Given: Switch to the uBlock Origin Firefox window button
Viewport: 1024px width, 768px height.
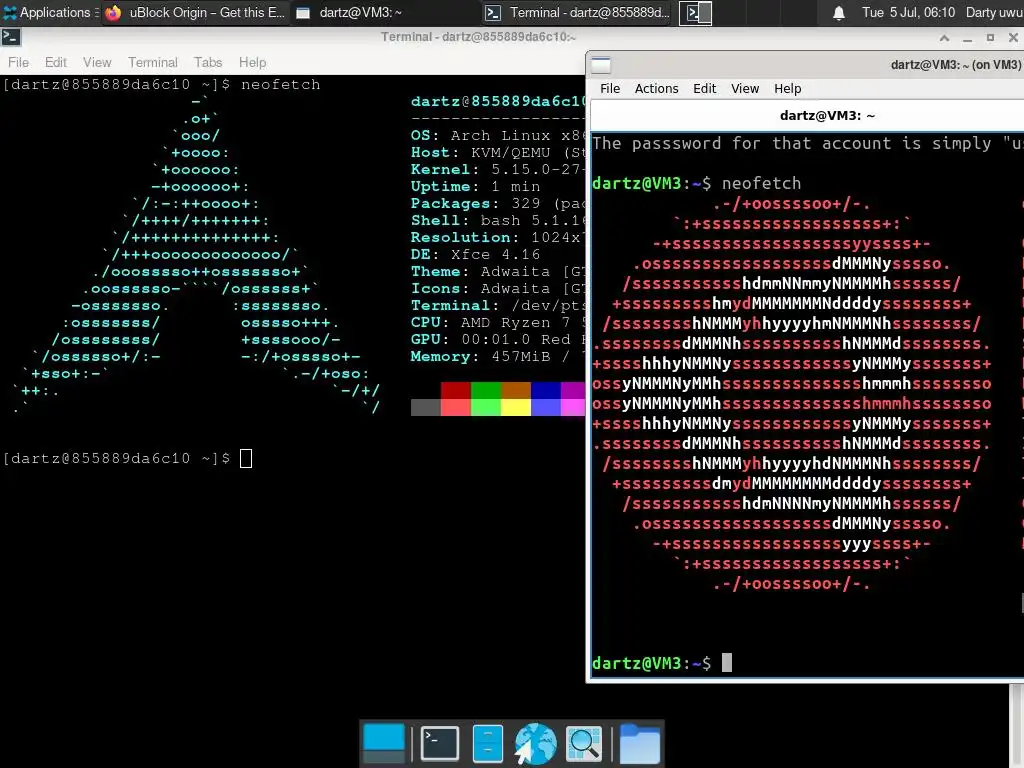Looking at the screenshot, I should click(196, 12).
